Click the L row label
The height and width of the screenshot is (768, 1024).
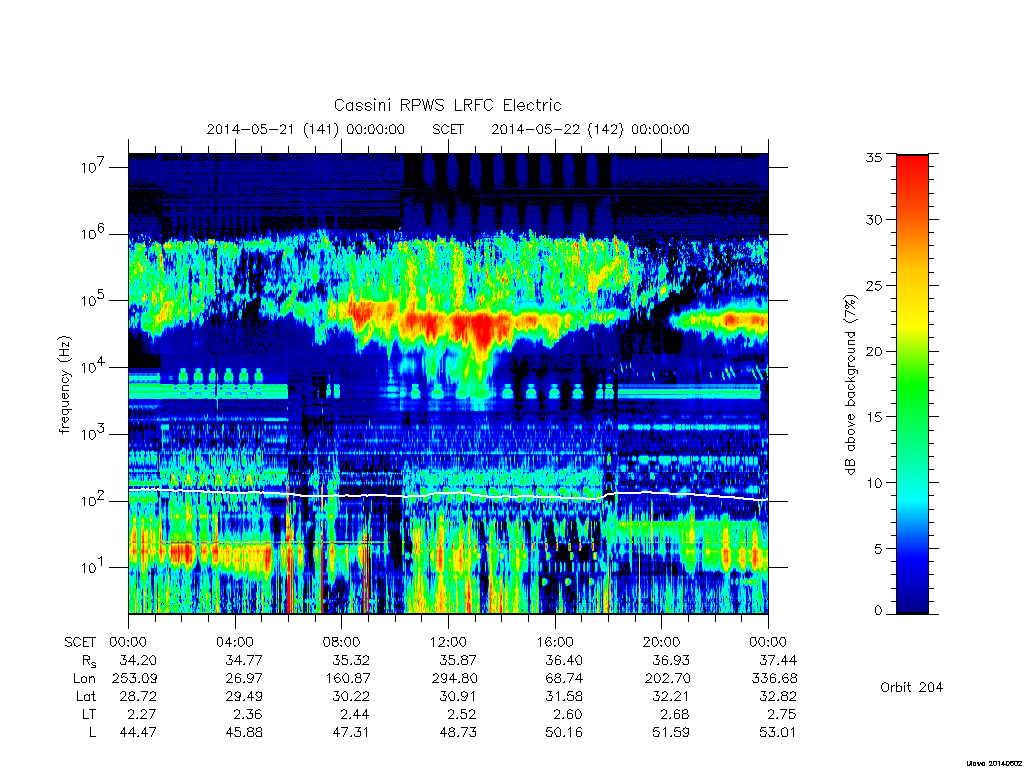(92, 733)
